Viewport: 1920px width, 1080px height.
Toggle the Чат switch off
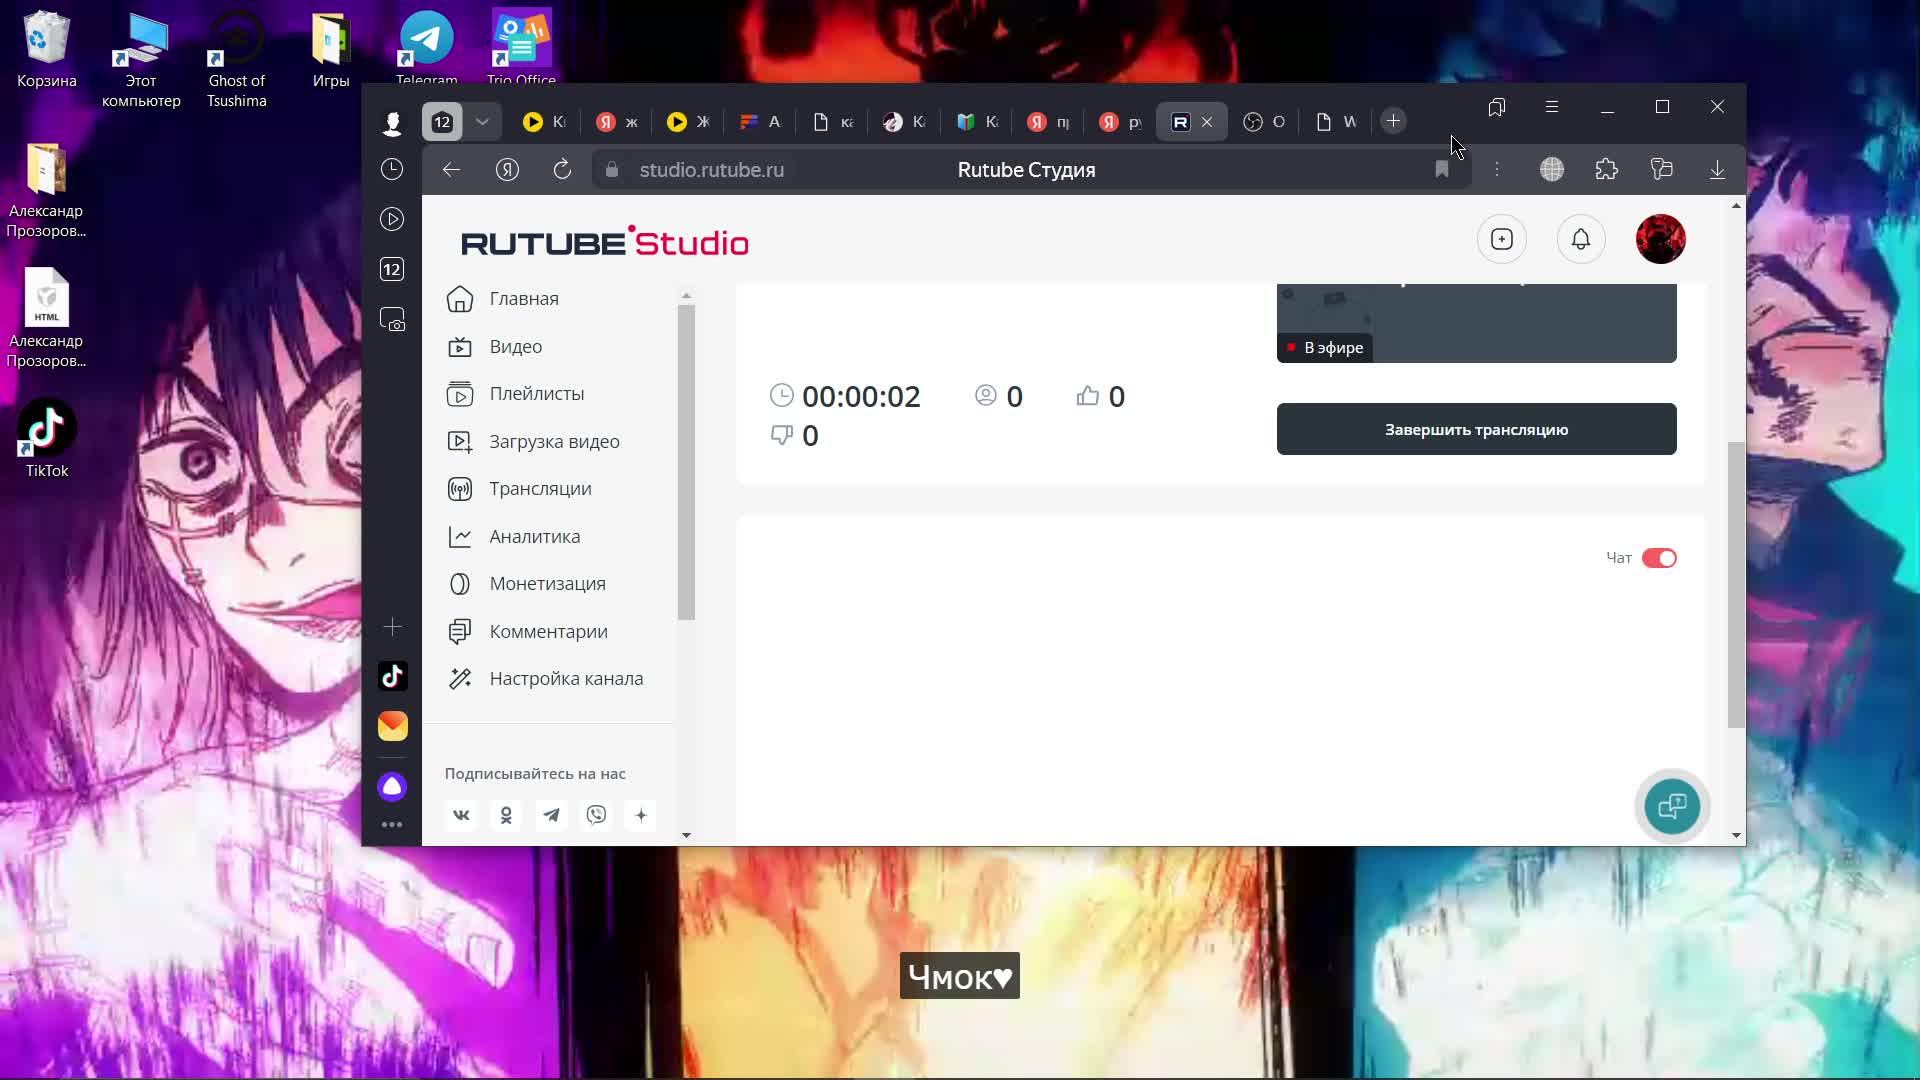point(1659,558)
